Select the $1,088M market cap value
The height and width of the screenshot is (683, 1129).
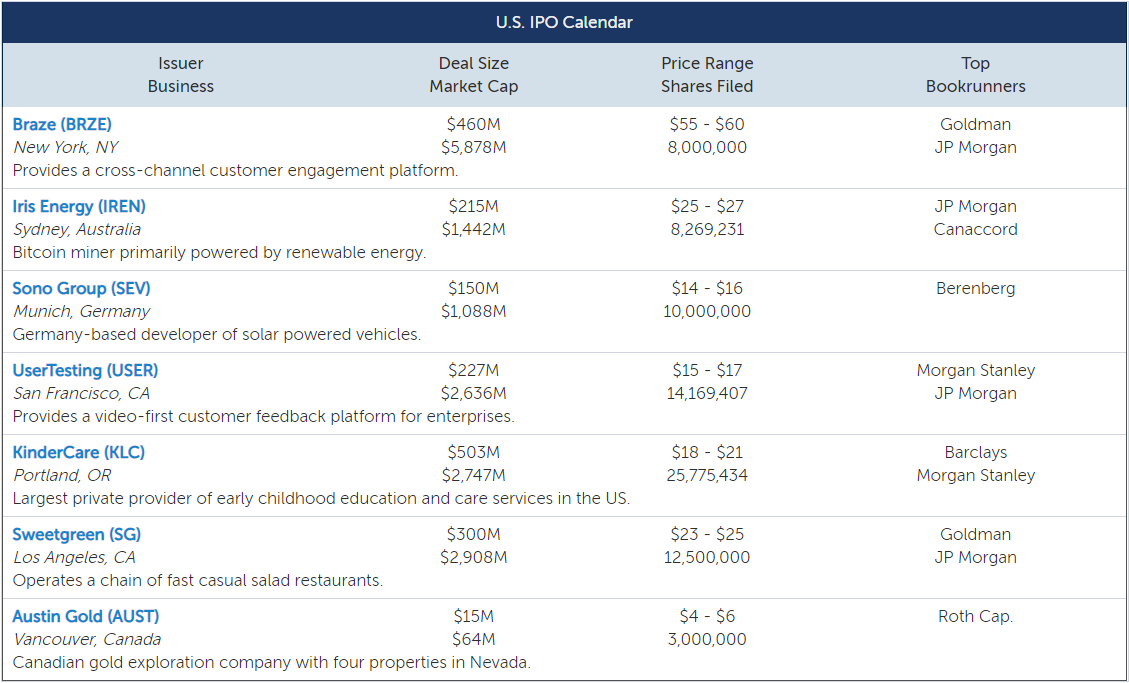(474, 312)
